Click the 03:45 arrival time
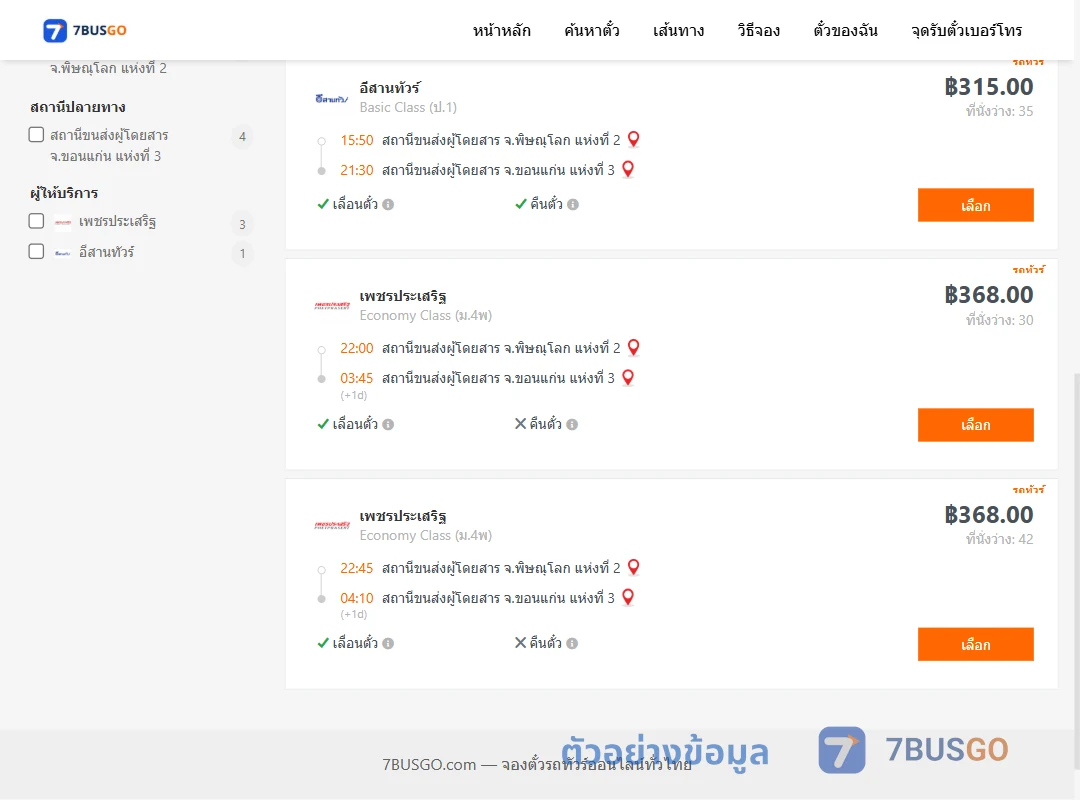Image resolution: width=1080 pixels, height=800 pixels. 357,378
